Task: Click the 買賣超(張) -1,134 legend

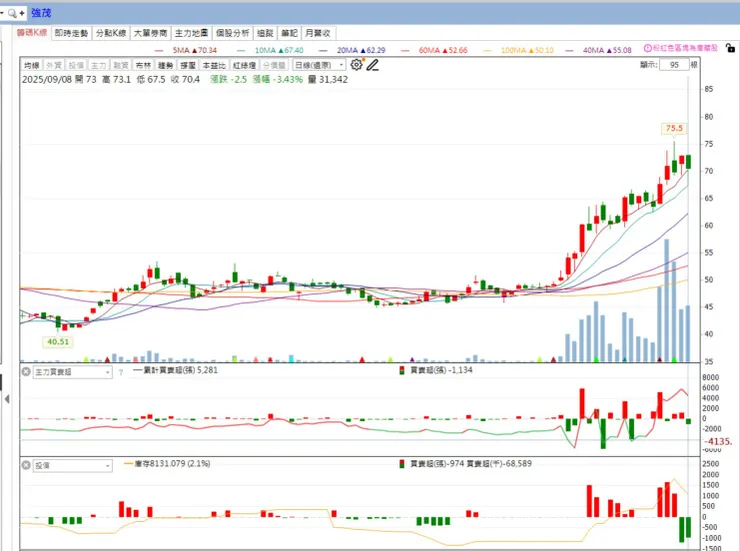Action: coord(436,370)
